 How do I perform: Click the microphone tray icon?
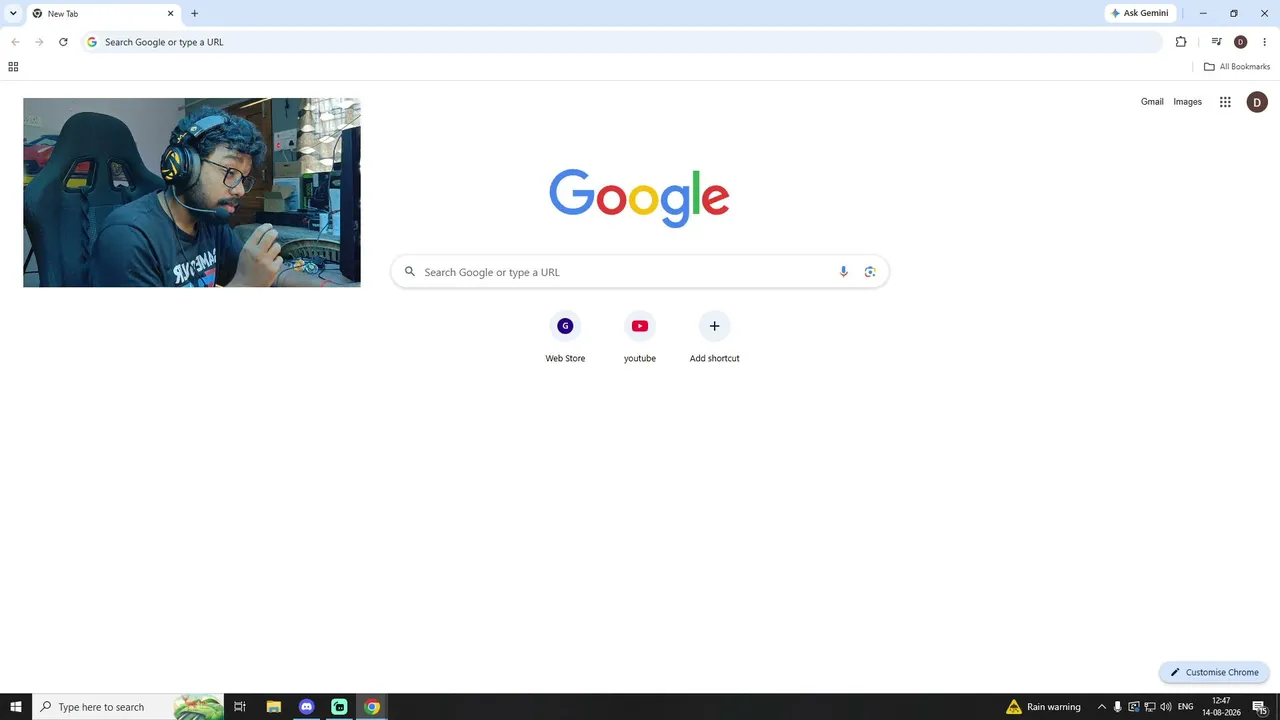tap(1118, 707)
